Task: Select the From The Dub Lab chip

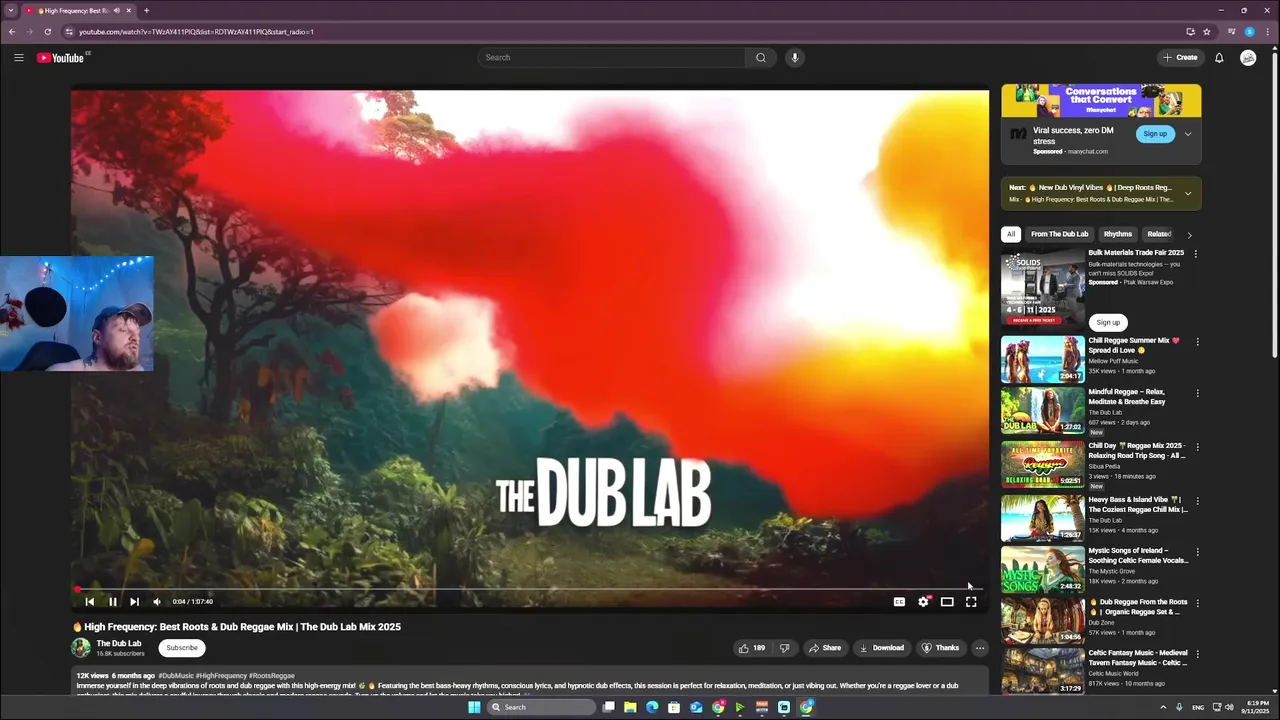Action: 1059,234
